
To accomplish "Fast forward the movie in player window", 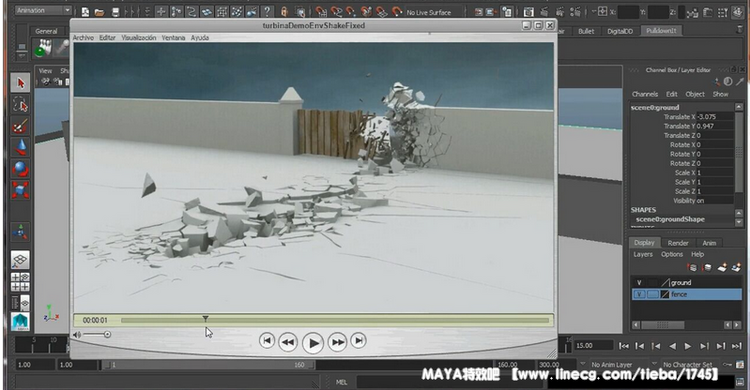I will tap(338, 342).
